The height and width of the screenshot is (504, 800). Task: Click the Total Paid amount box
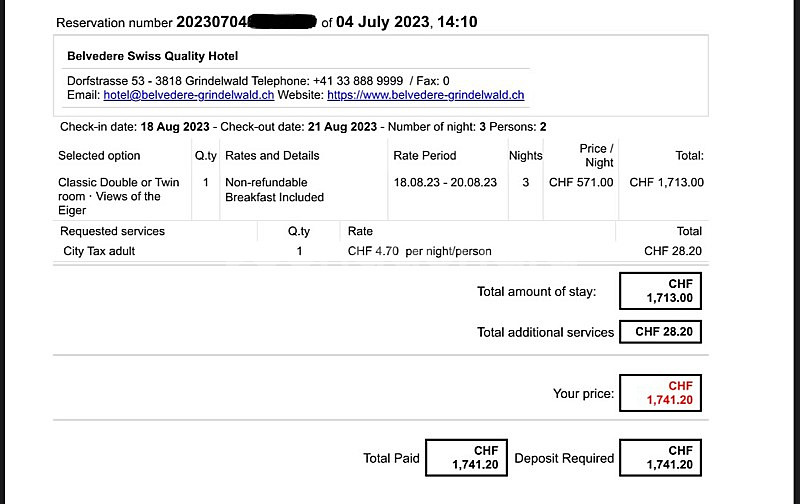coord(467,458)
